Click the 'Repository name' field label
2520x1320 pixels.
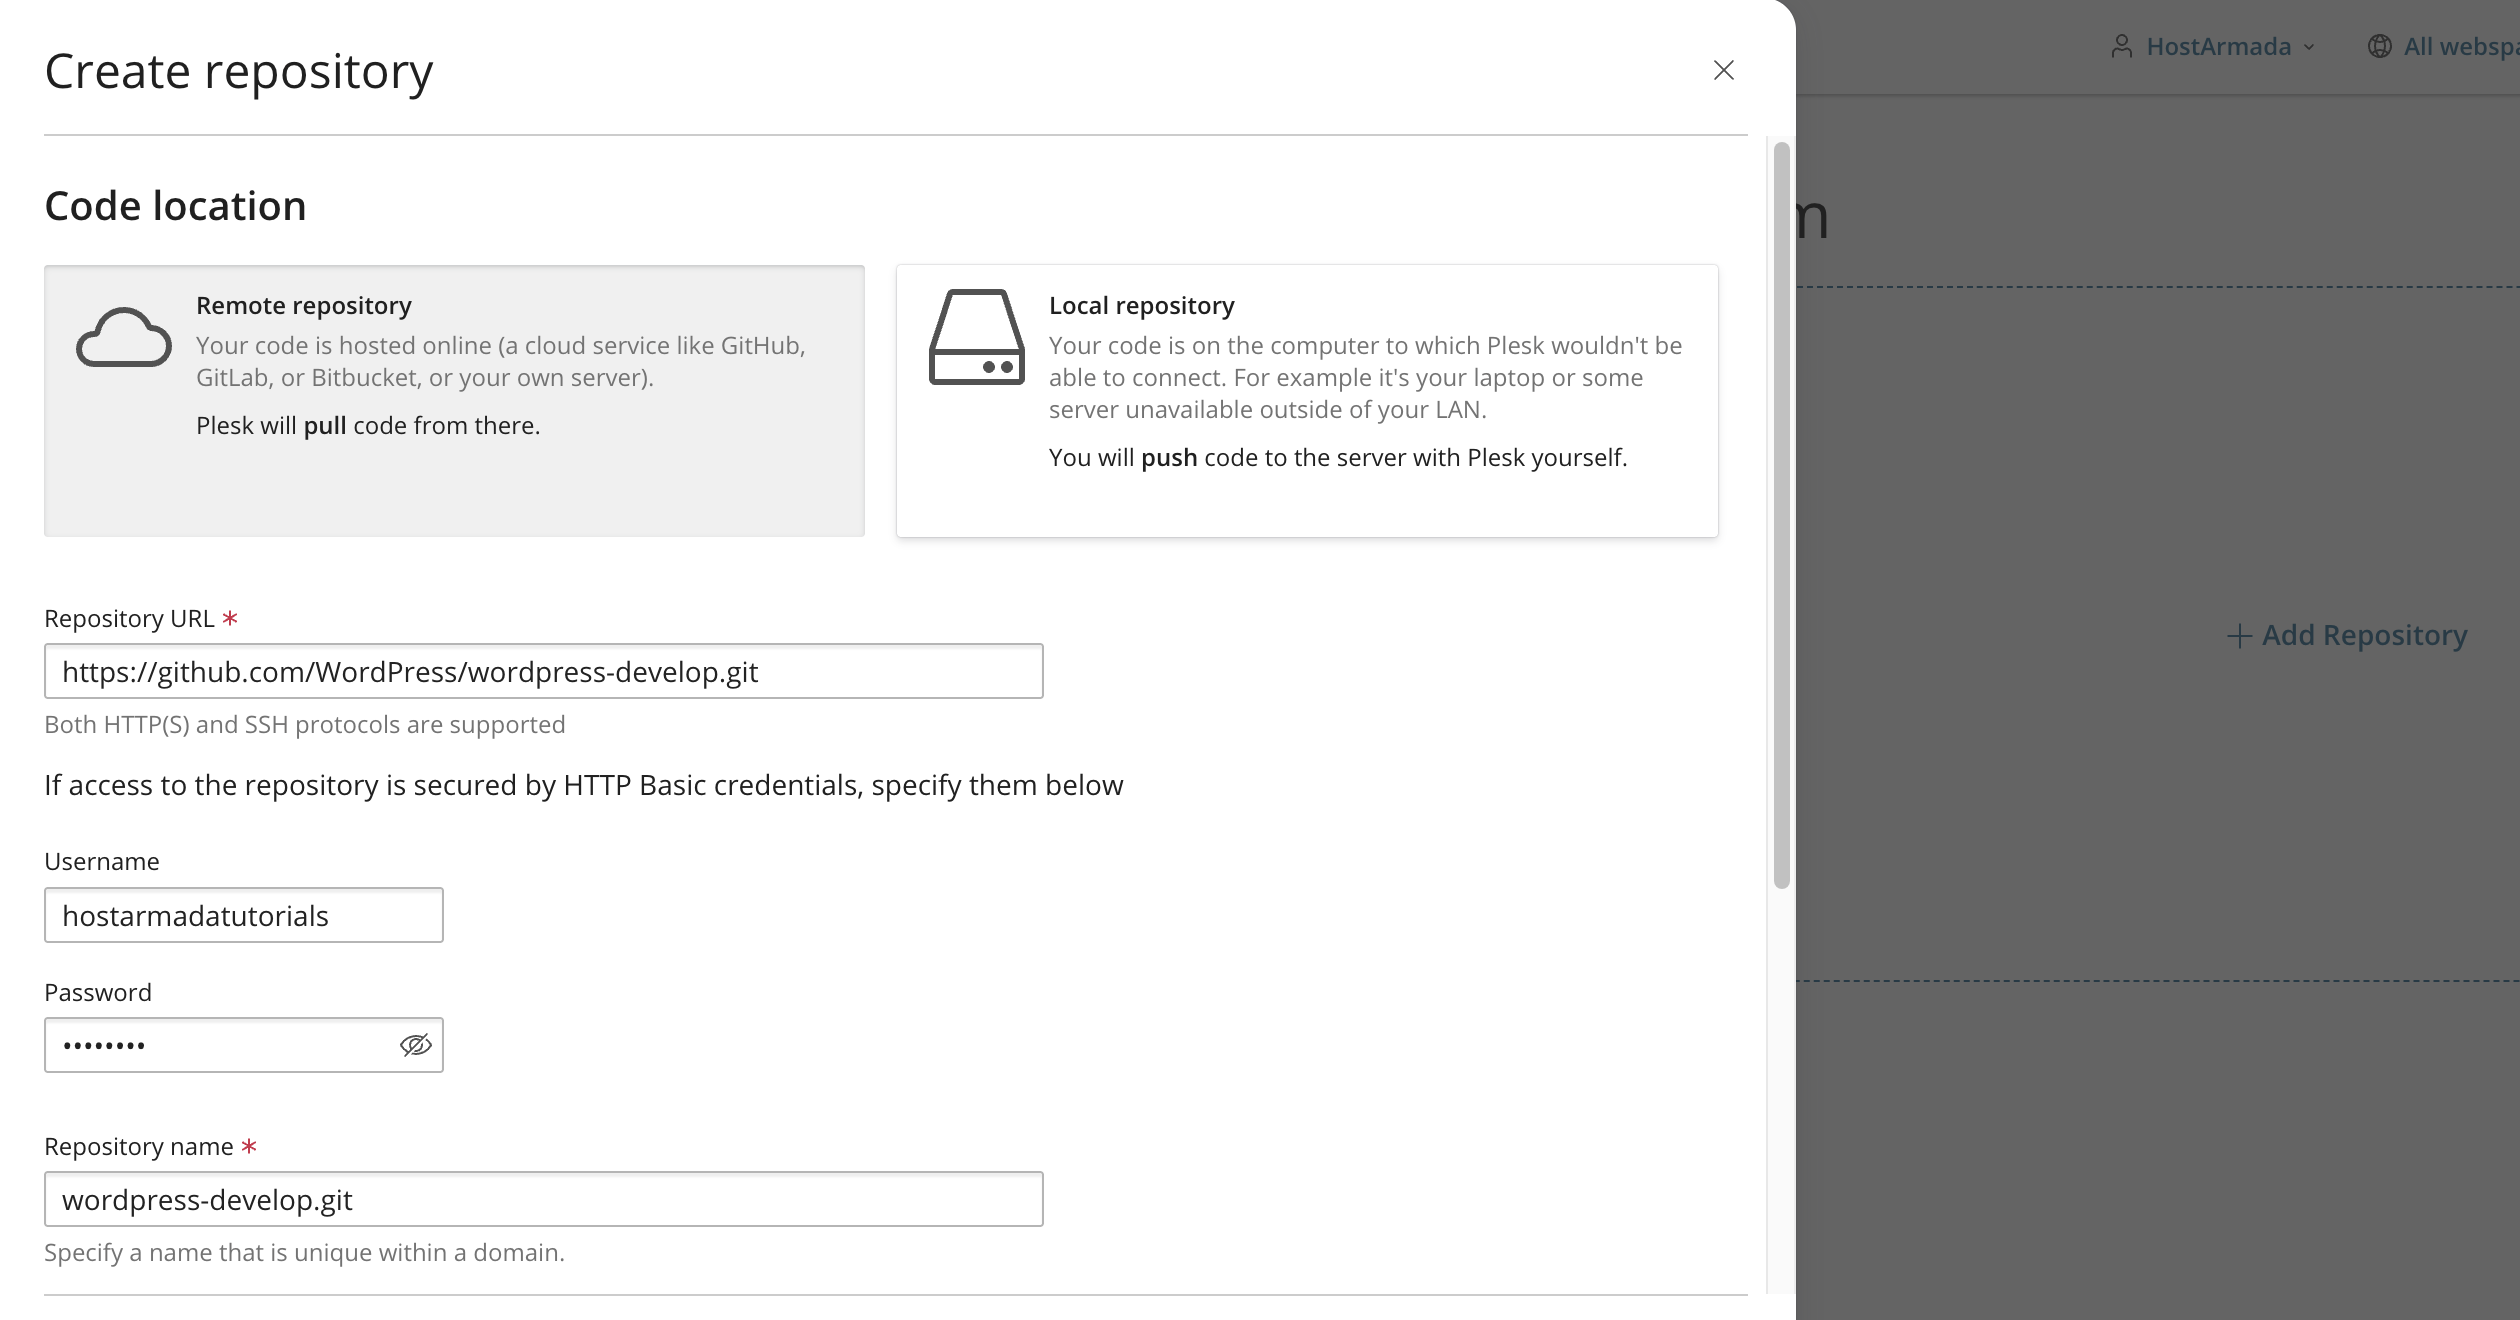pos(139,1146)
